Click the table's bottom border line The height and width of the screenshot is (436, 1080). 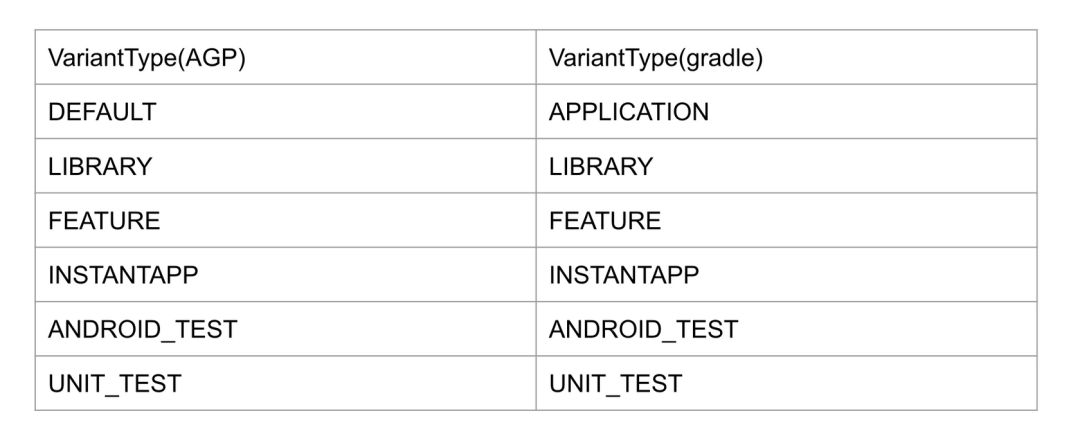[x=536, y=410]
